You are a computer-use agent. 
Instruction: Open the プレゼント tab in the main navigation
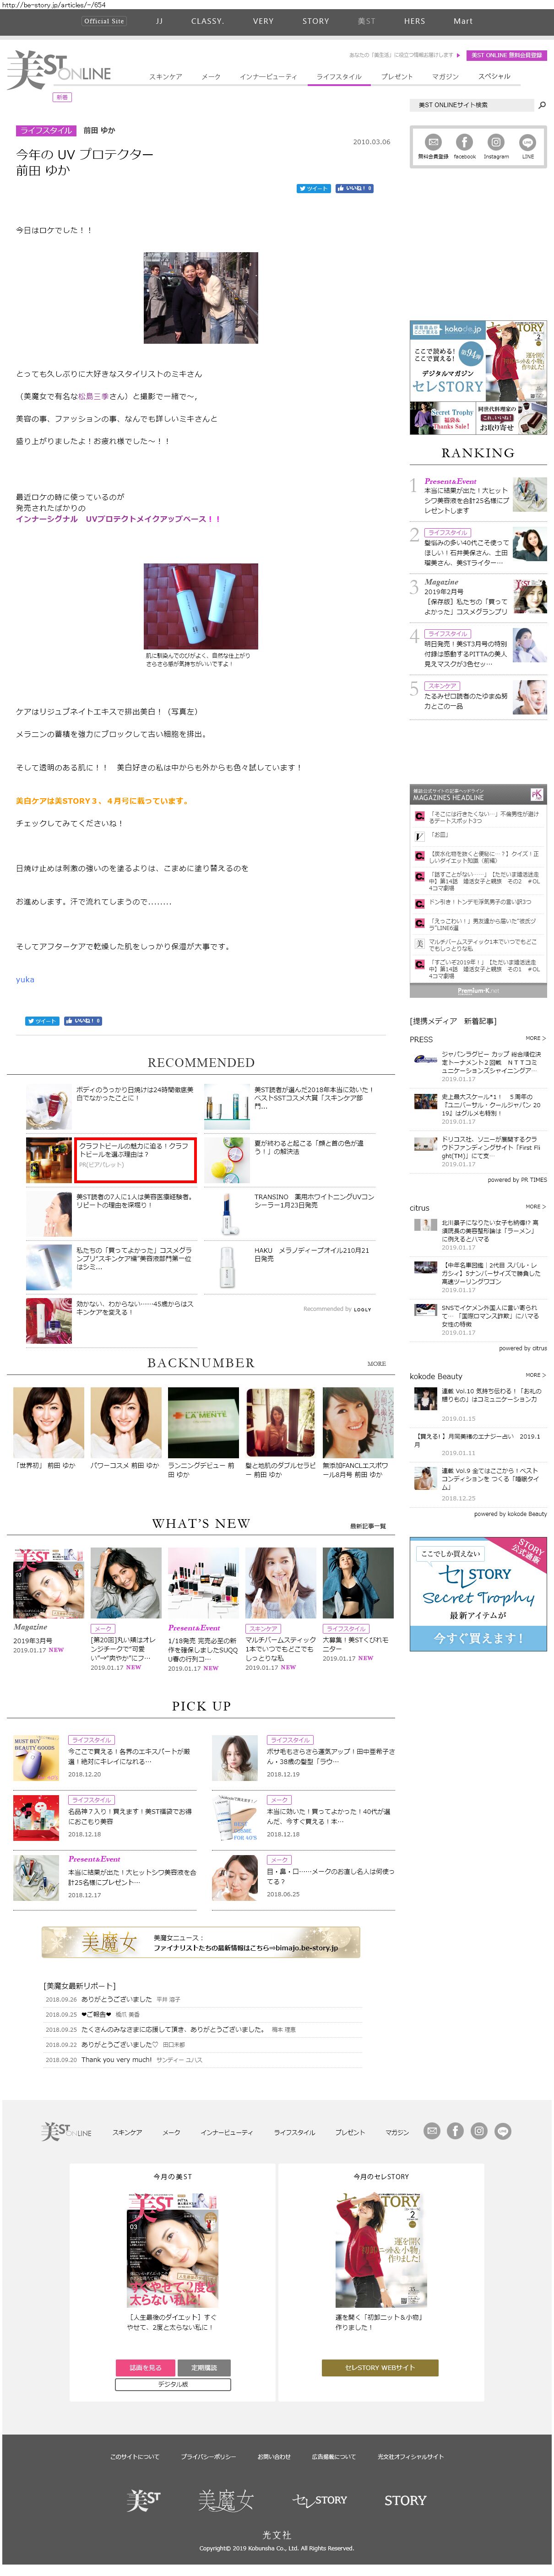pyautogui.click(x=397, y=77)
